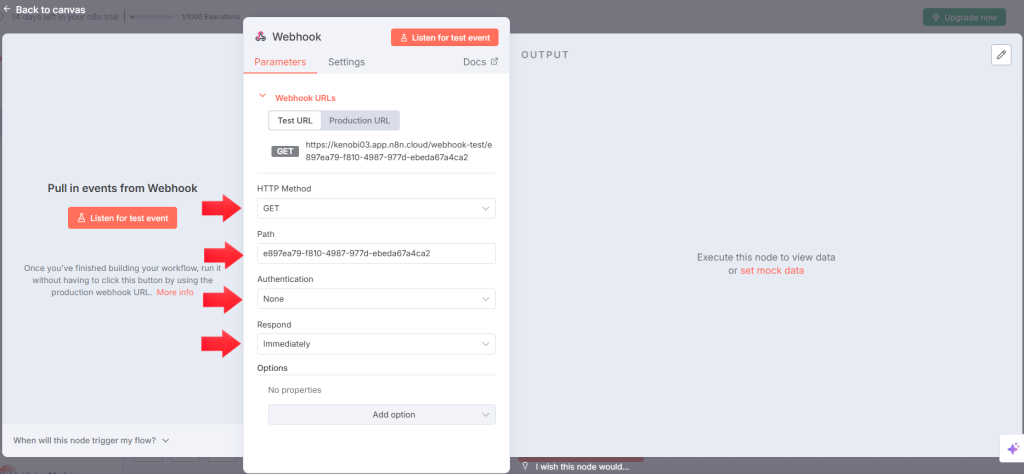
Task: Click the lightbulb I wish this node would
Action: [575, 467]
